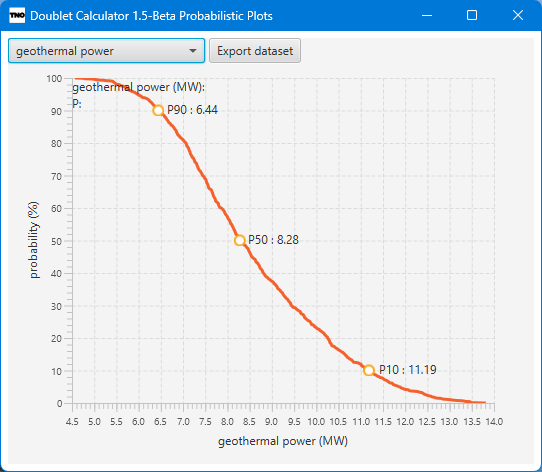Minimize the Probabilistic Plots window
The height and width of the screenshot is (472, 542).
(x=427, y=16)
